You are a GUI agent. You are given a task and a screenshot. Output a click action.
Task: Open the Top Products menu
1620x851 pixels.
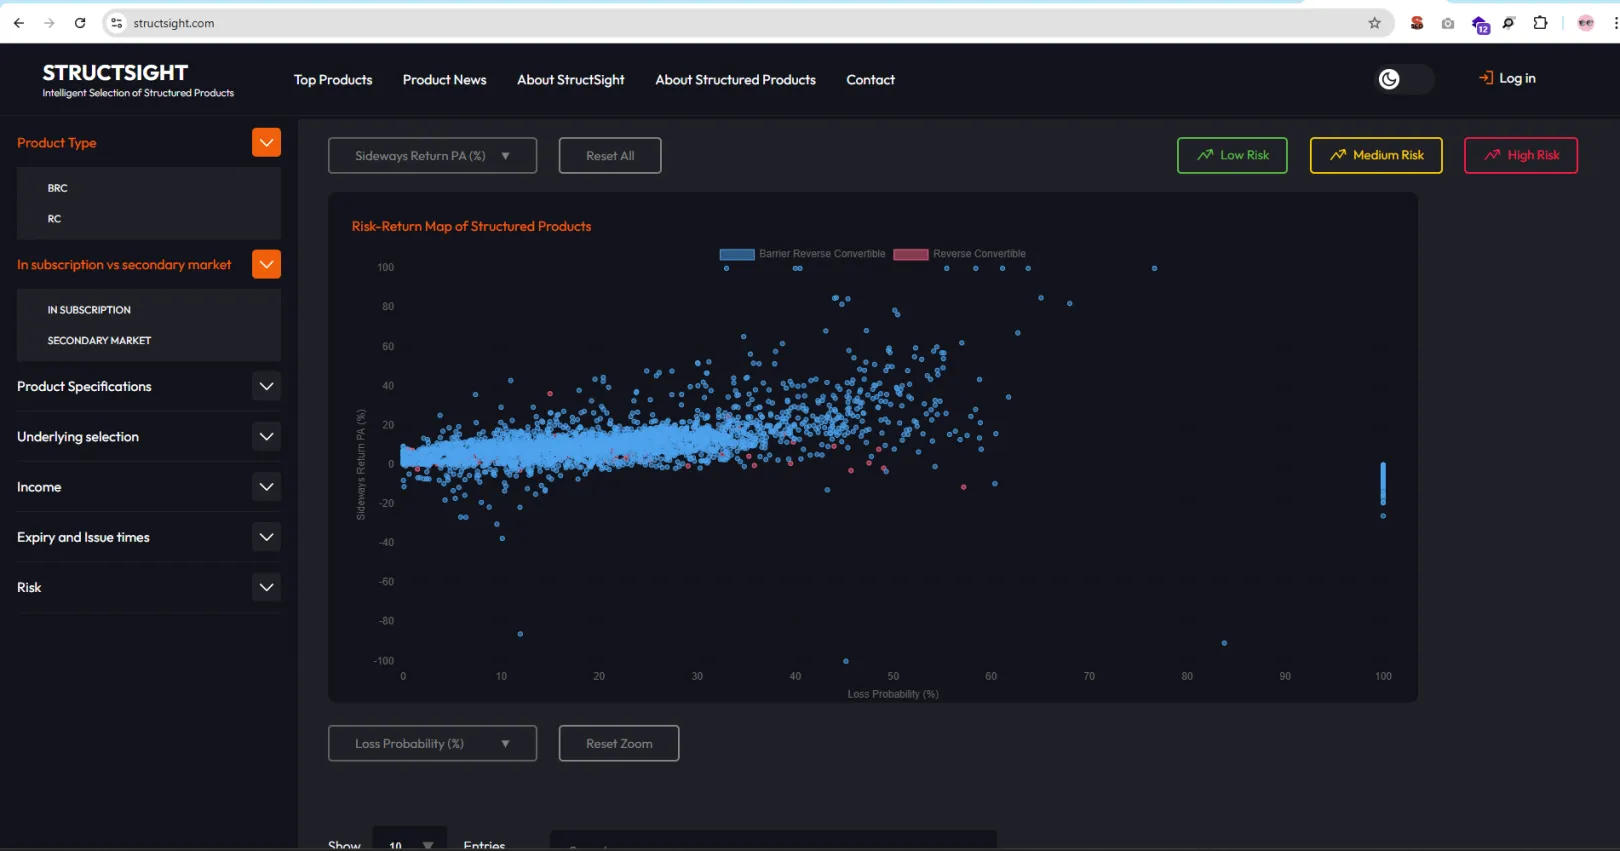(333, 80)
